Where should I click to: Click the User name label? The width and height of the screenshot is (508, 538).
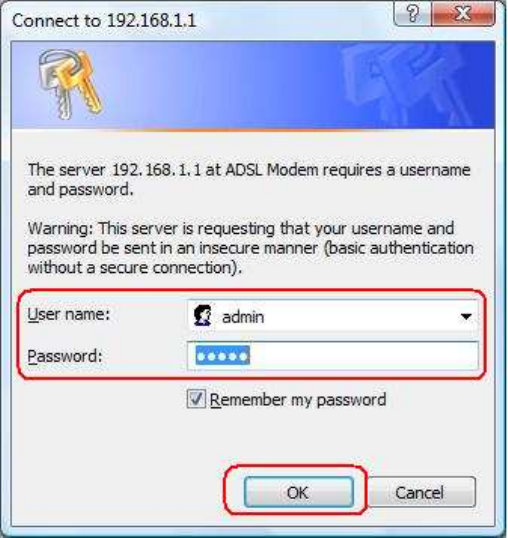point(69,314)
